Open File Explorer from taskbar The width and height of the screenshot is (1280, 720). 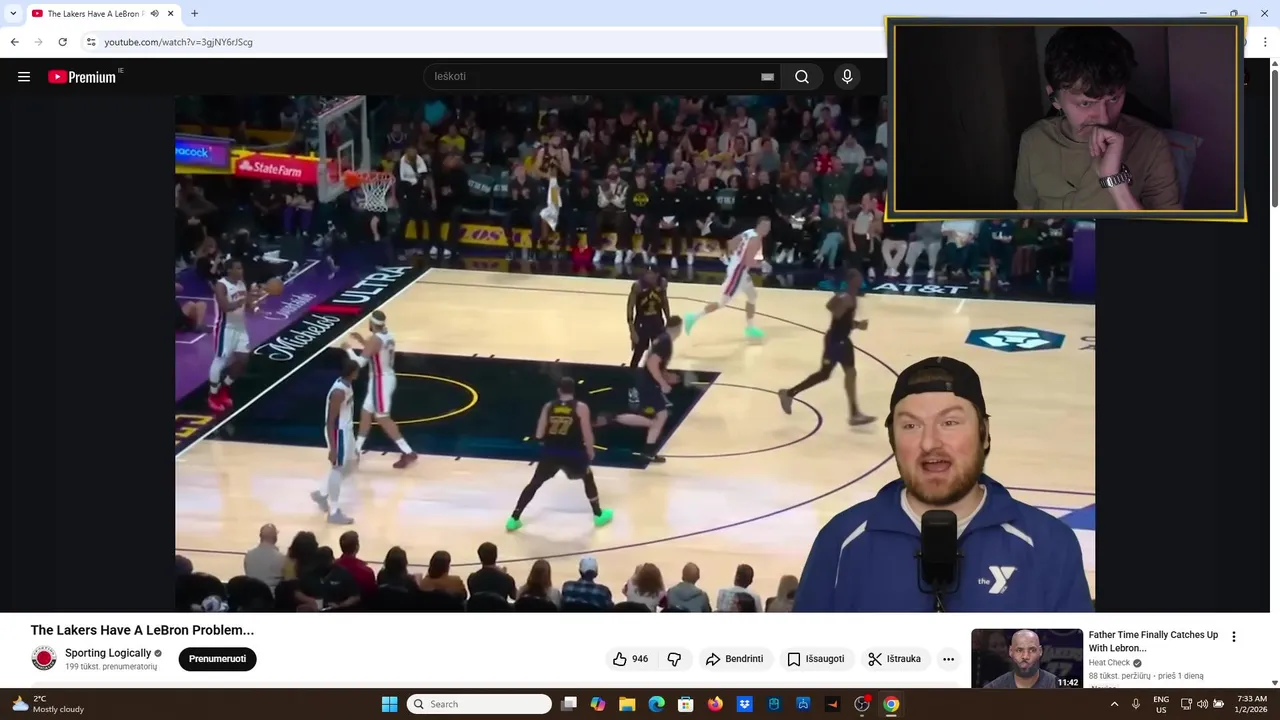(627, 704)
